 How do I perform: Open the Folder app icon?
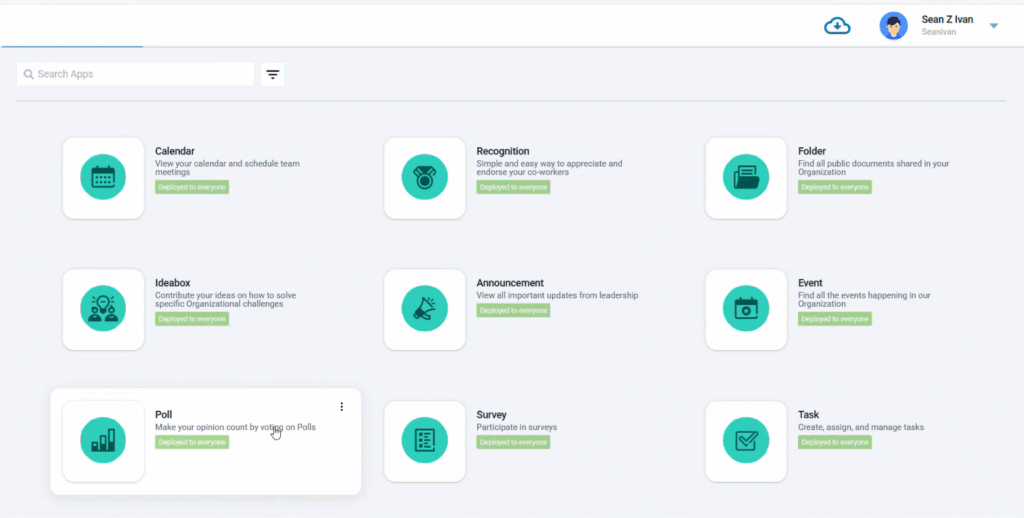[x=745, y=178]
